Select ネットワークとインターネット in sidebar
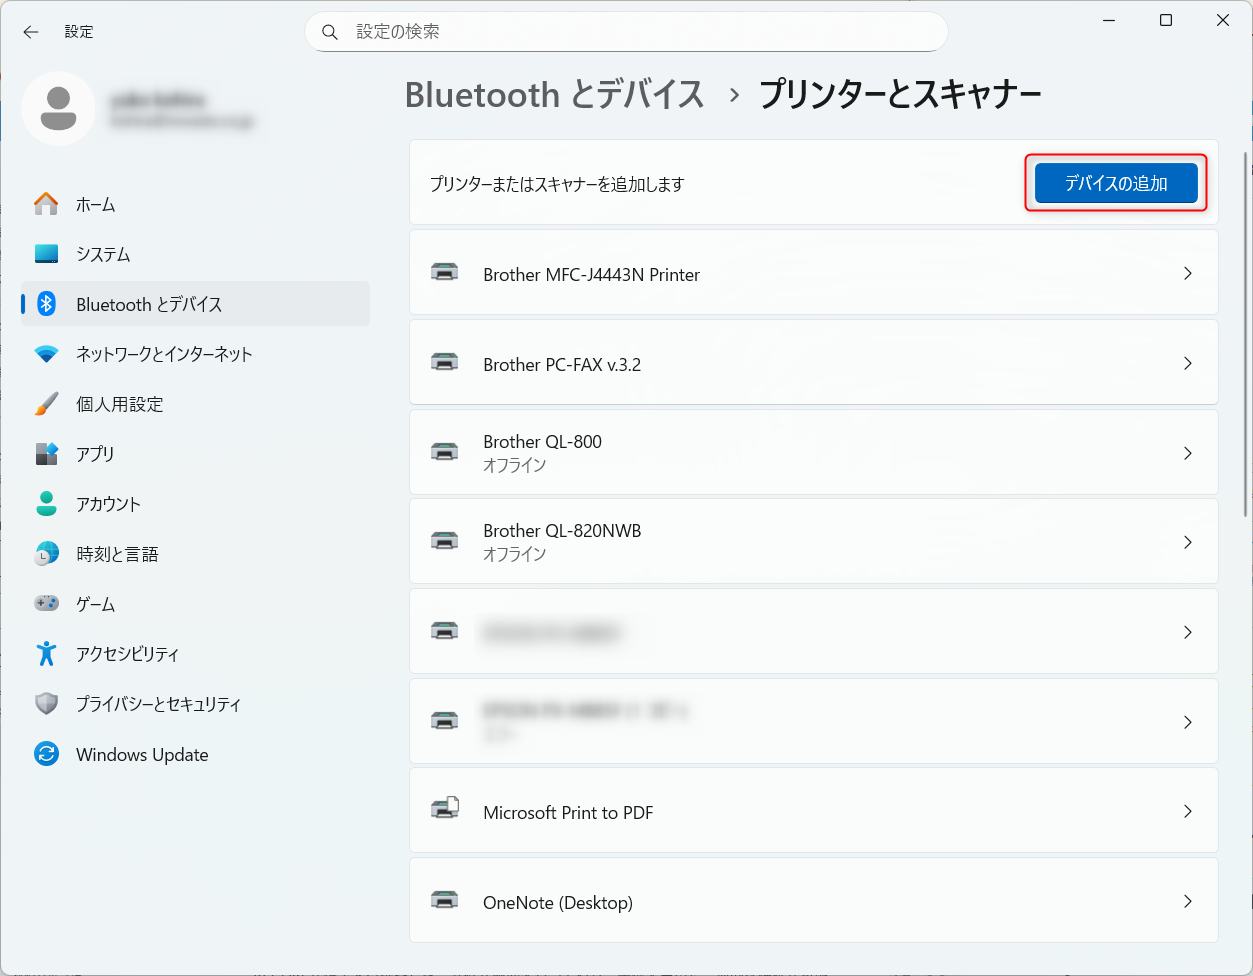1253x976 pixels. tap(195, 354)
